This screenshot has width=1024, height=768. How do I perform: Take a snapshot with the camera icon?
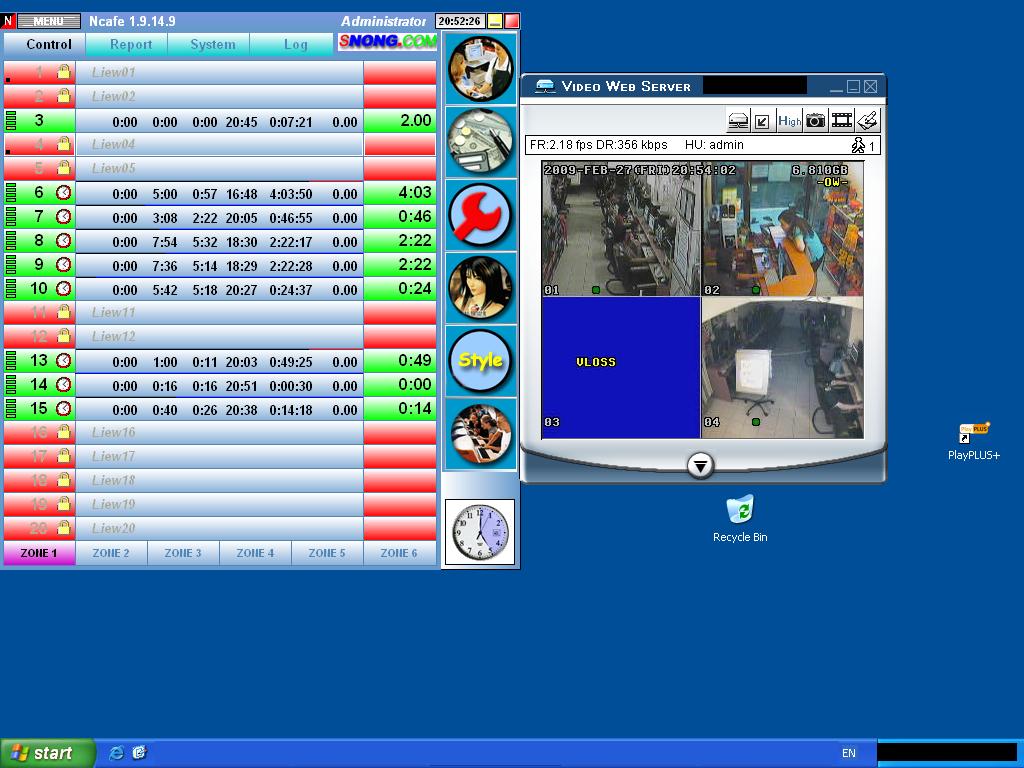[815, 121]
